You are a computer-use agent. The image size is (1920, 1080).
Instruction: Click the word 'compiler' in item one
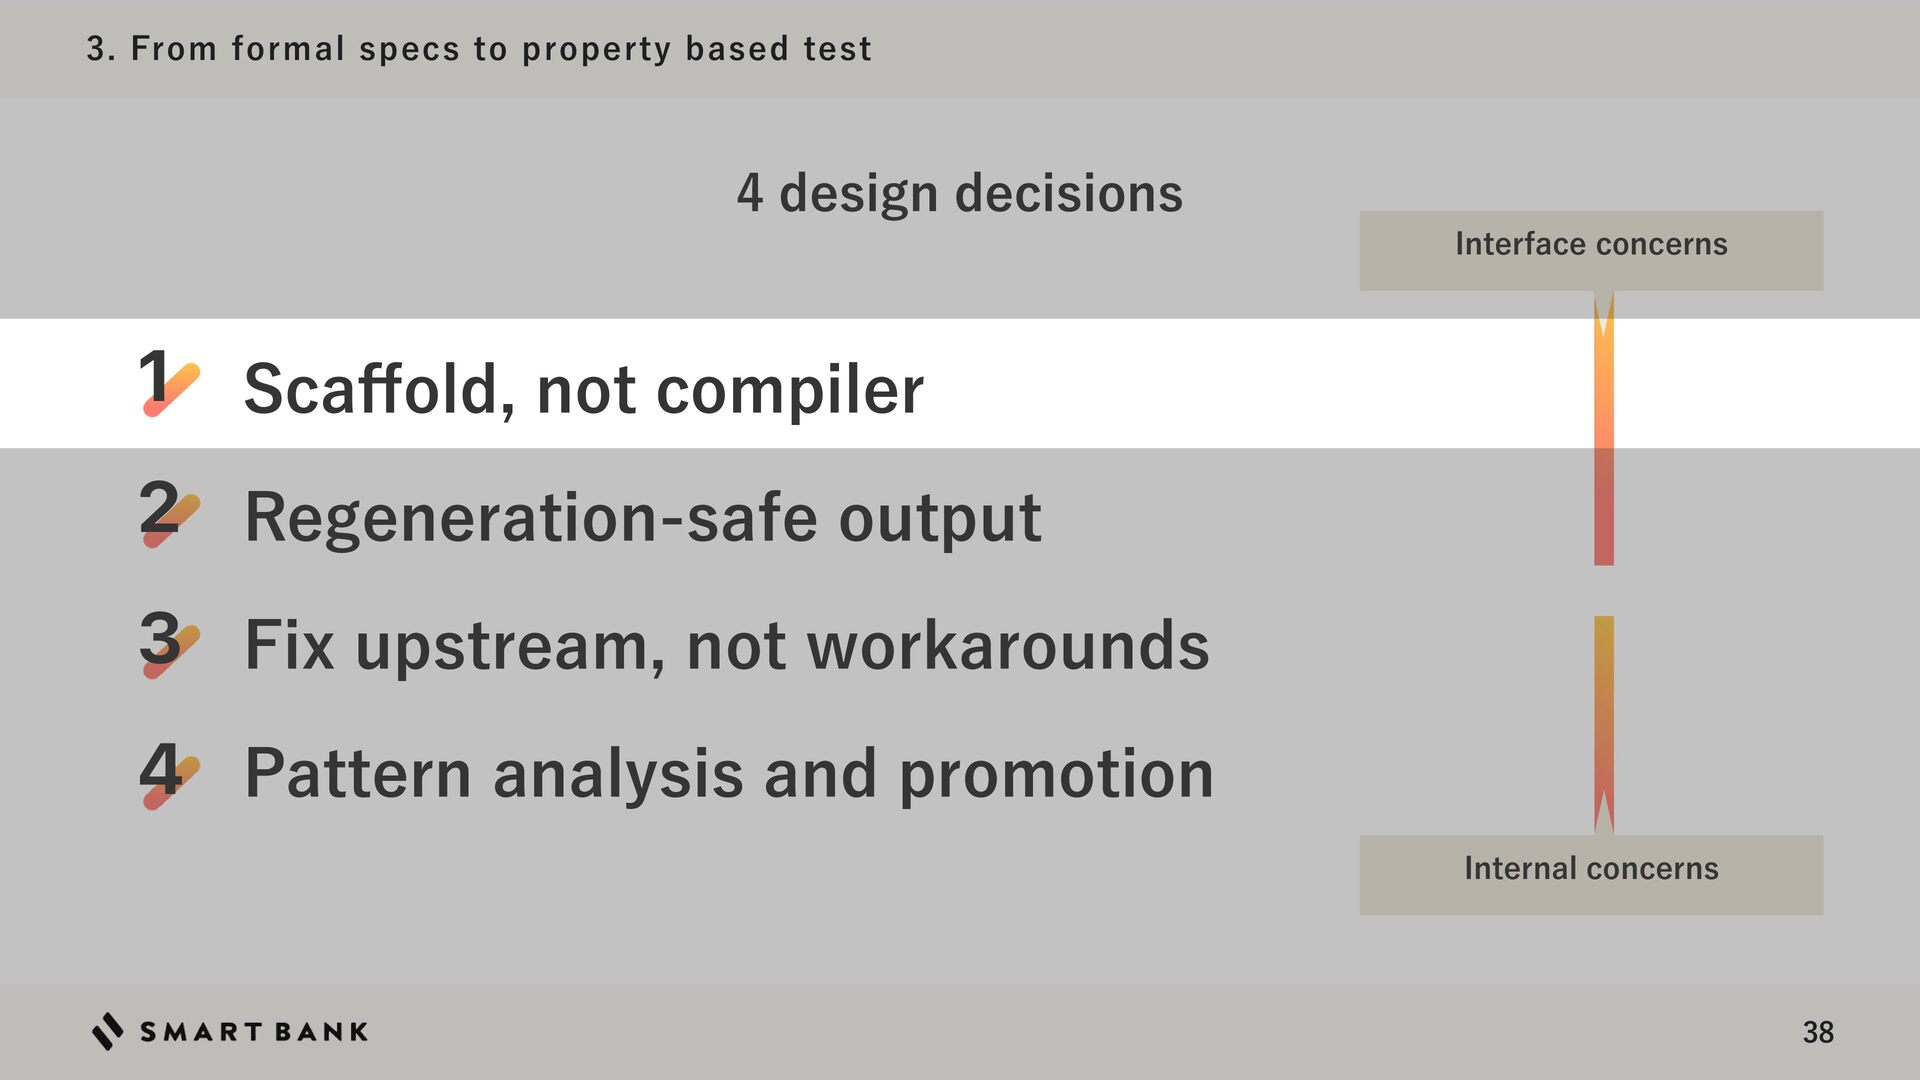[x=789, y=389]
